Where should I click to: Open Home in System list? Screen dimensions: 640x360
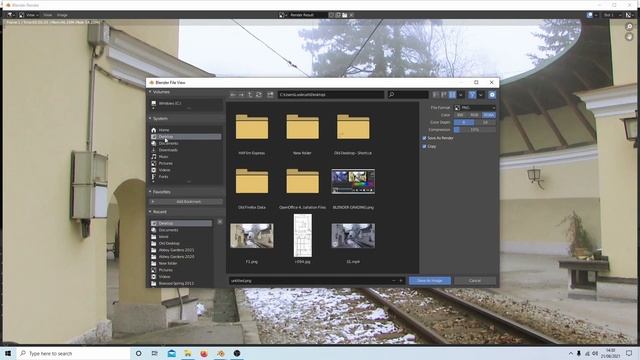186,130
